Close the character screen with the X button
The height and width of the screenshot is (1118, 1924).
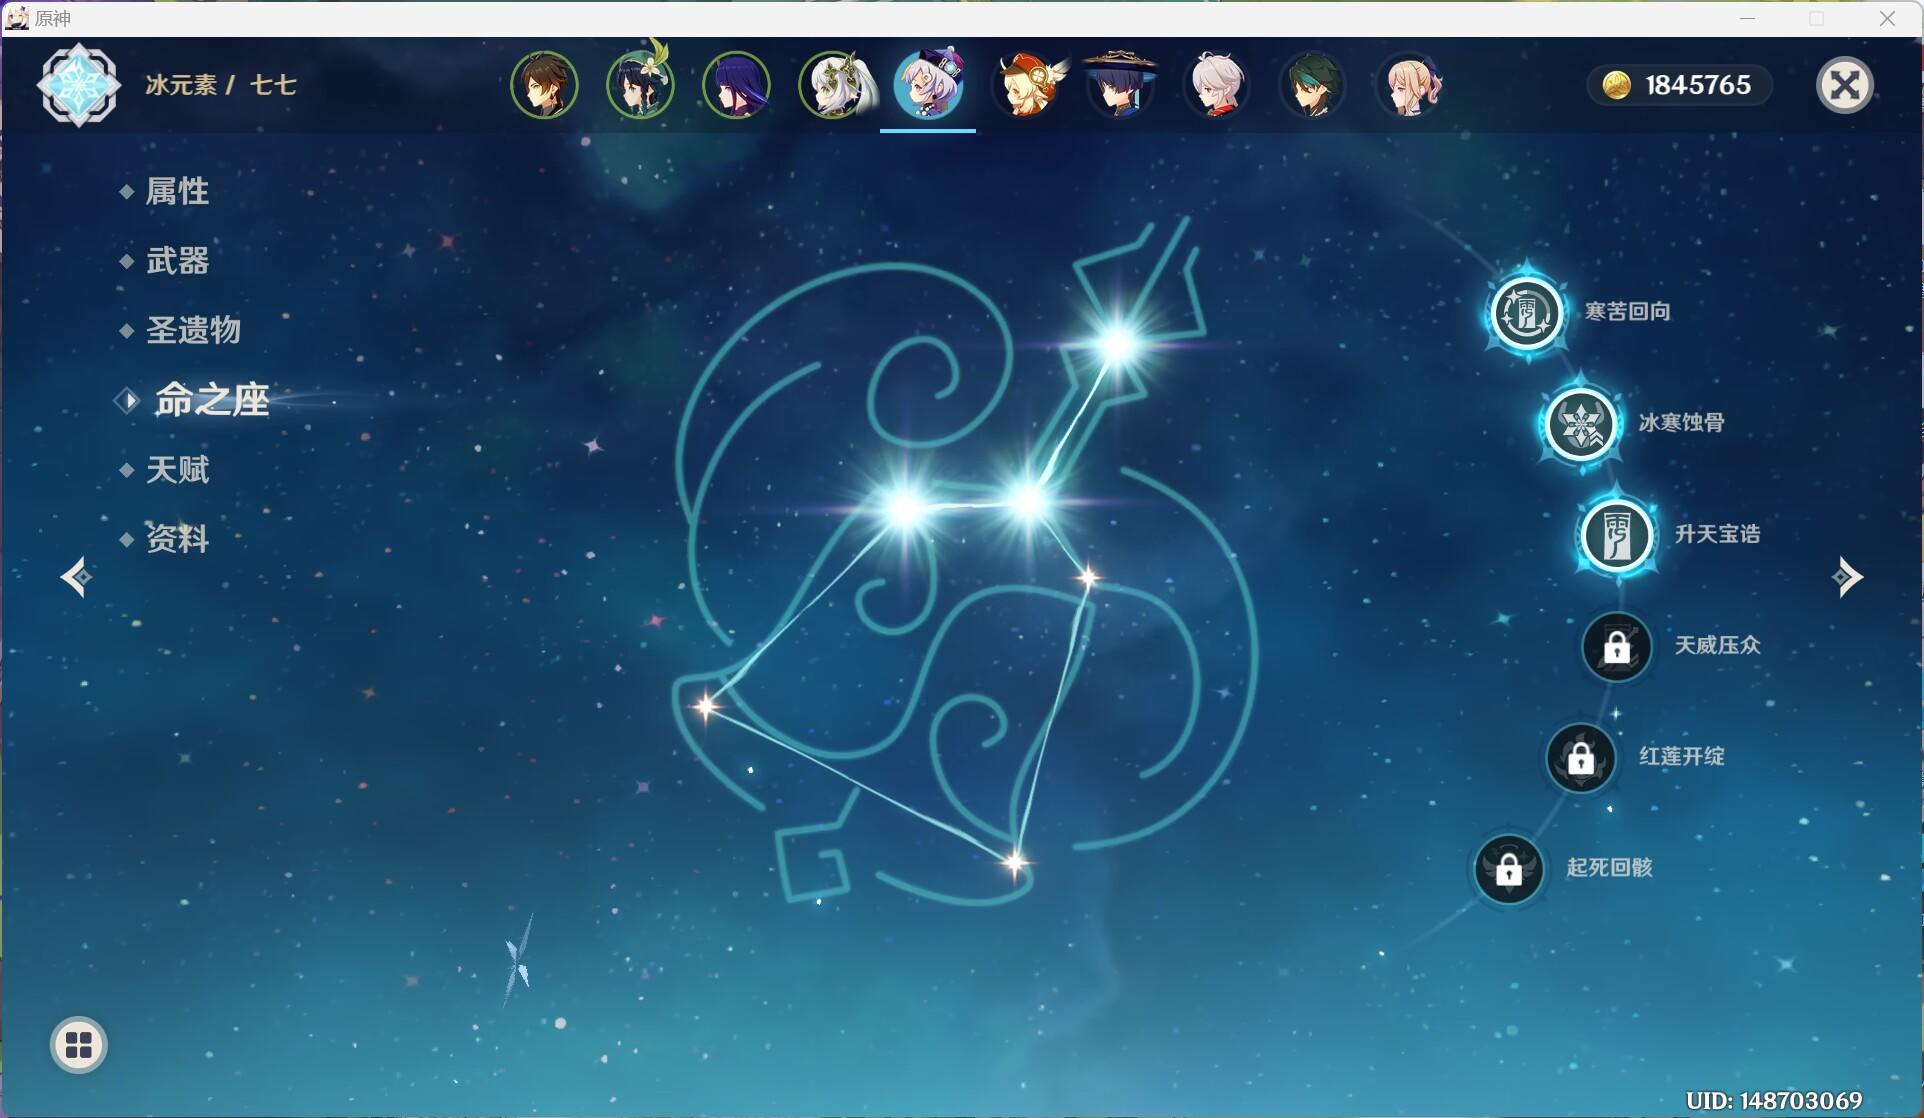click(1844, 85)
